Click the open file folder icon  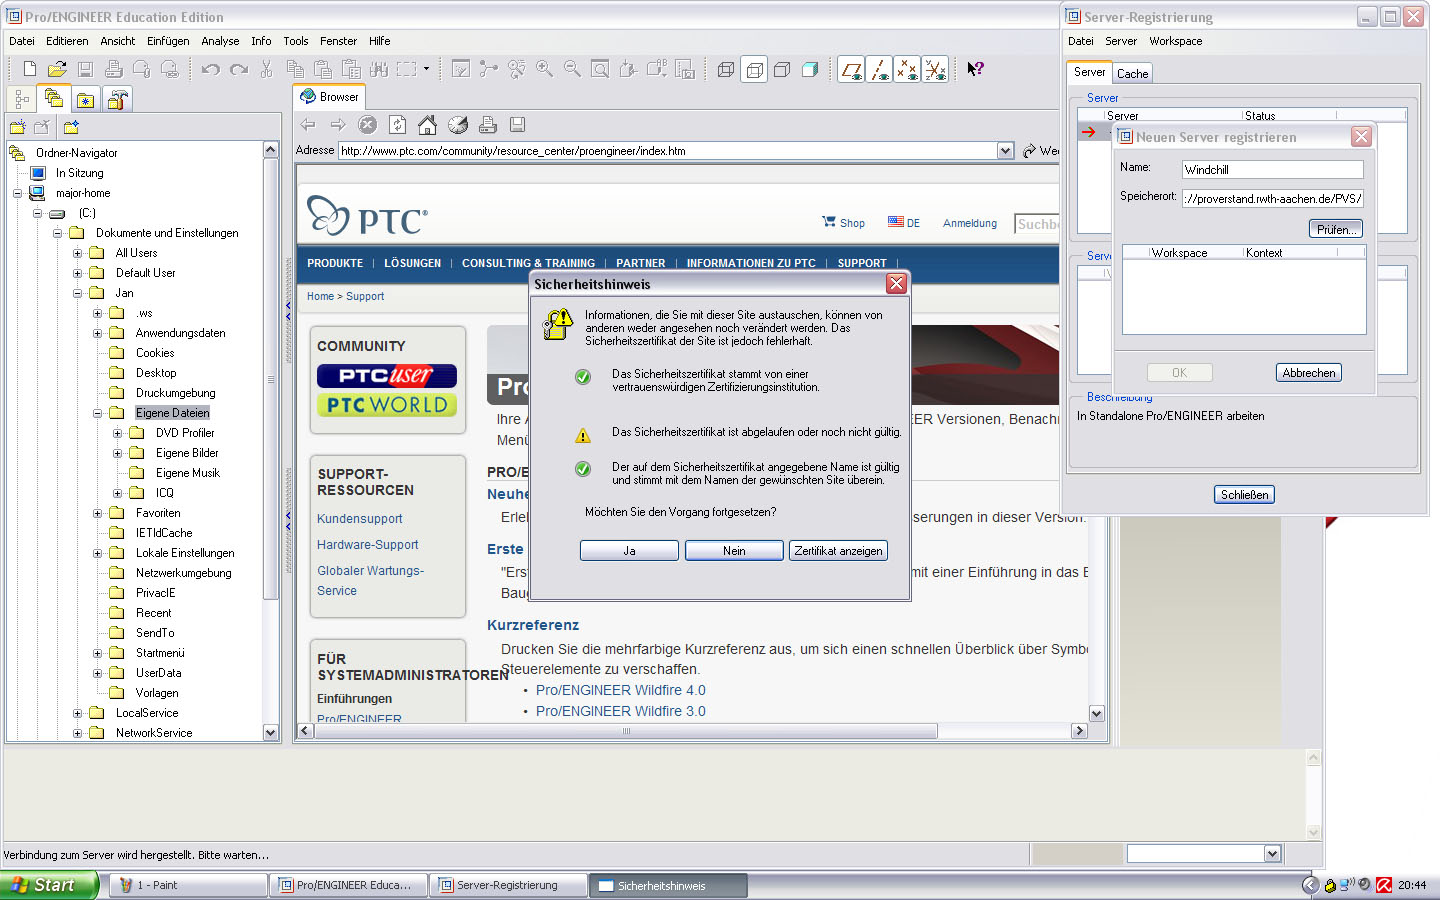click(57, 69)
